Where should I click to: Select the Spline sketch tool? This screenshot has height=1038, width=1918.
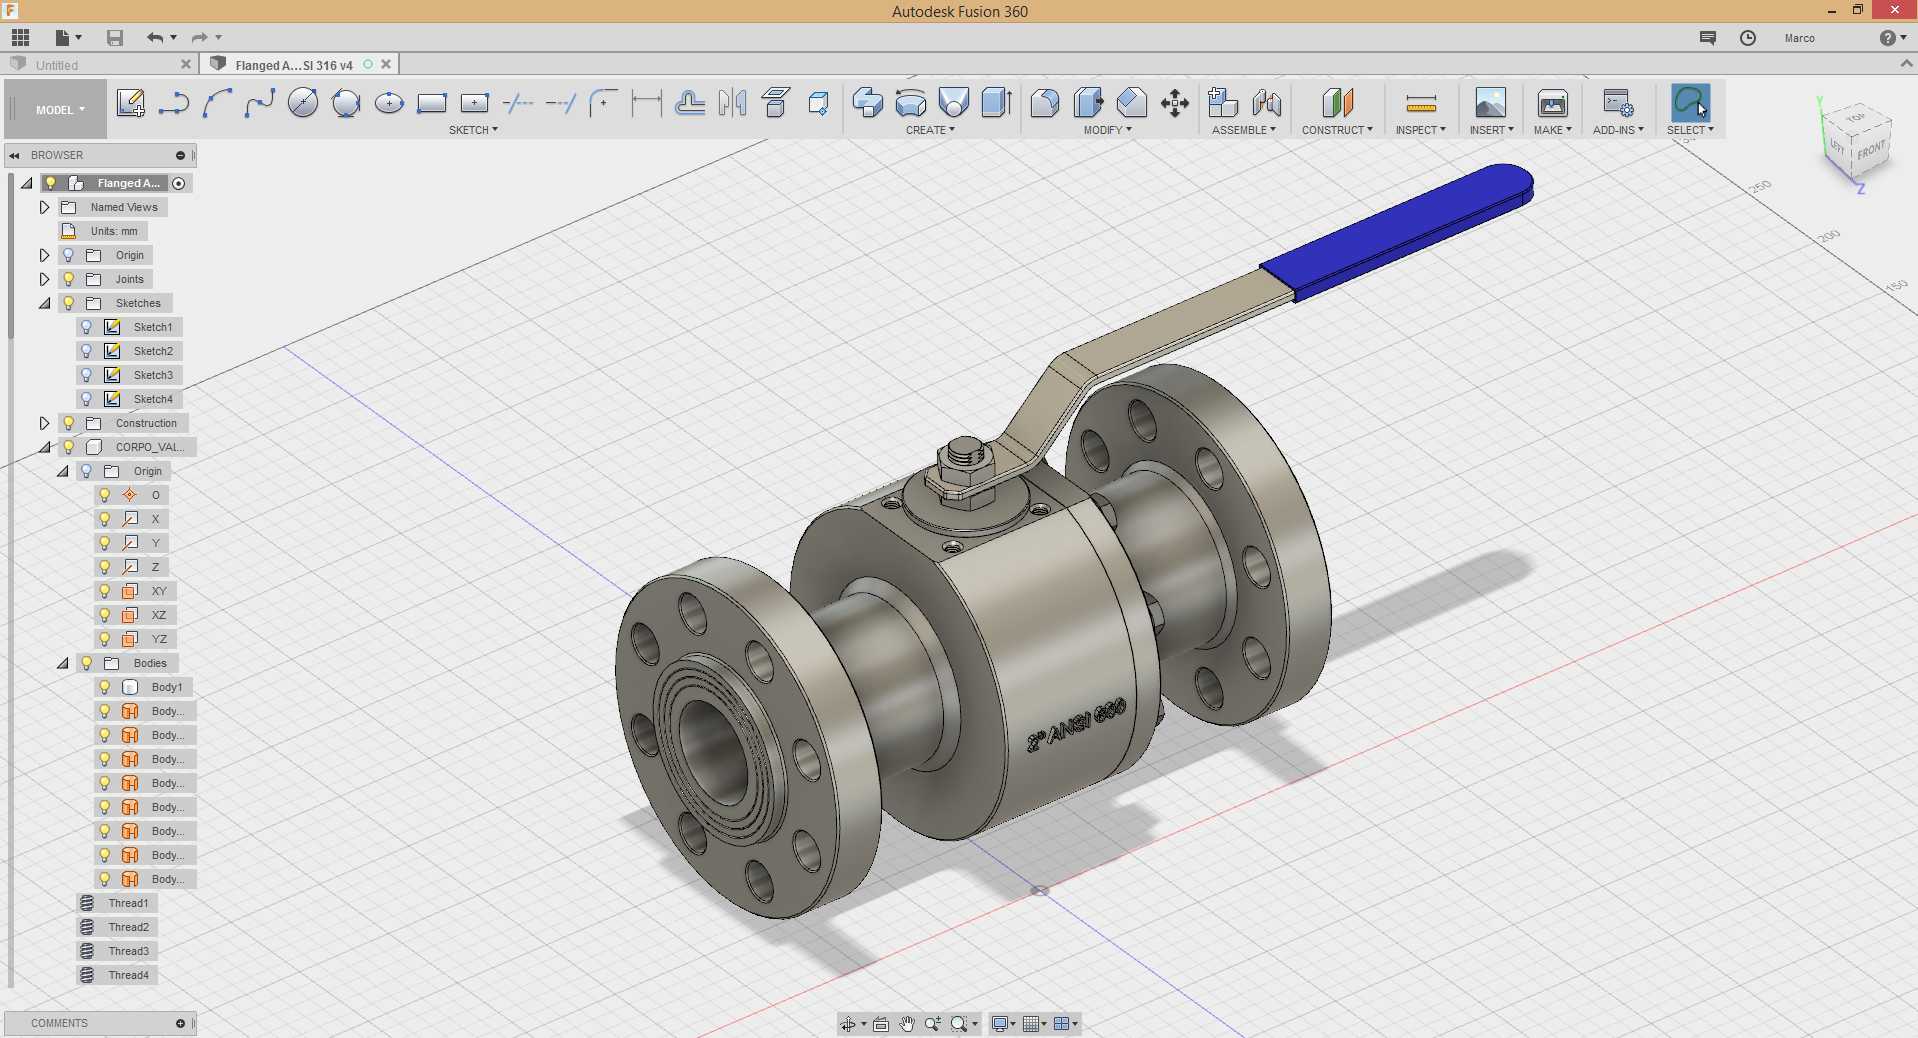260,103
